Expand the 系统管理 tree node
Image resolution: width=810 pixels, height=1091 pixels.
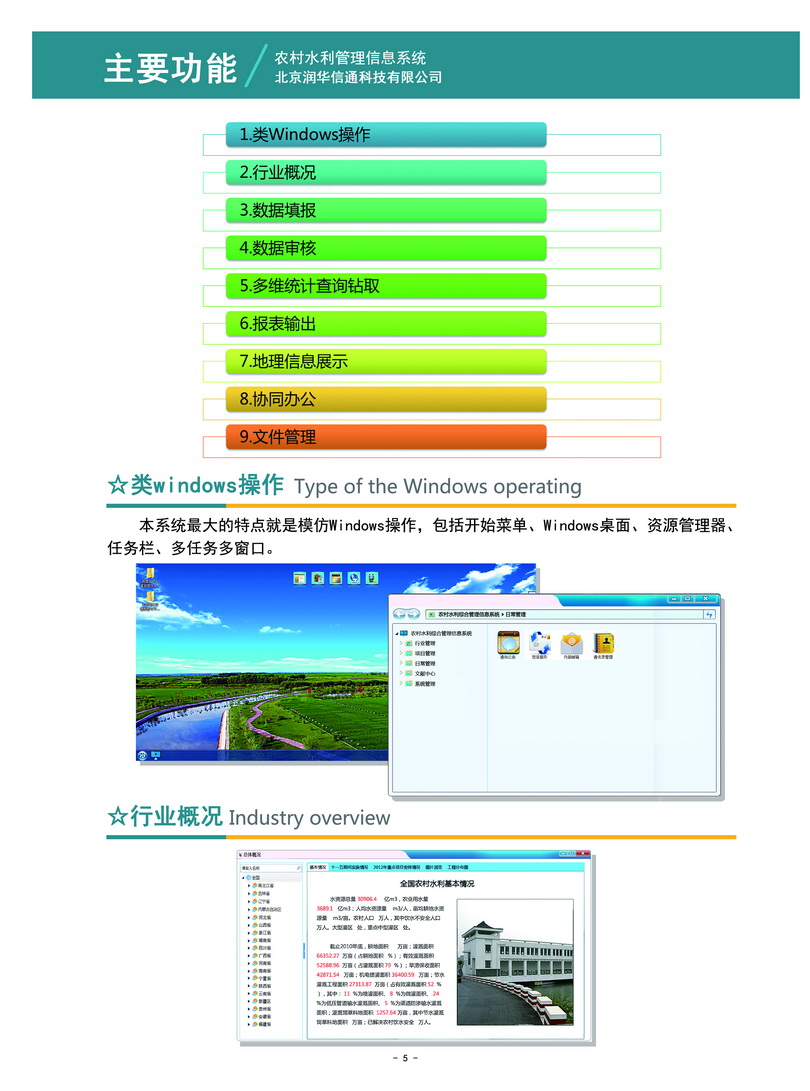tap(402, 683)
